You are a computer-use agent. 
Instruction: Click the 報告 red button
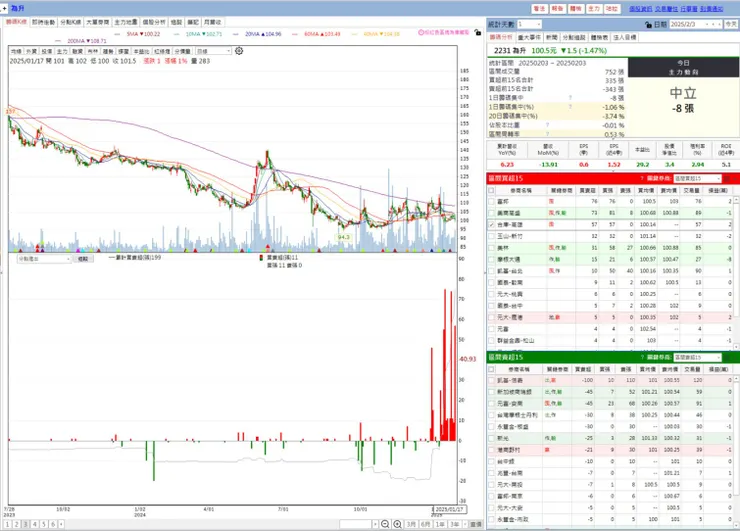click(557, 8)
